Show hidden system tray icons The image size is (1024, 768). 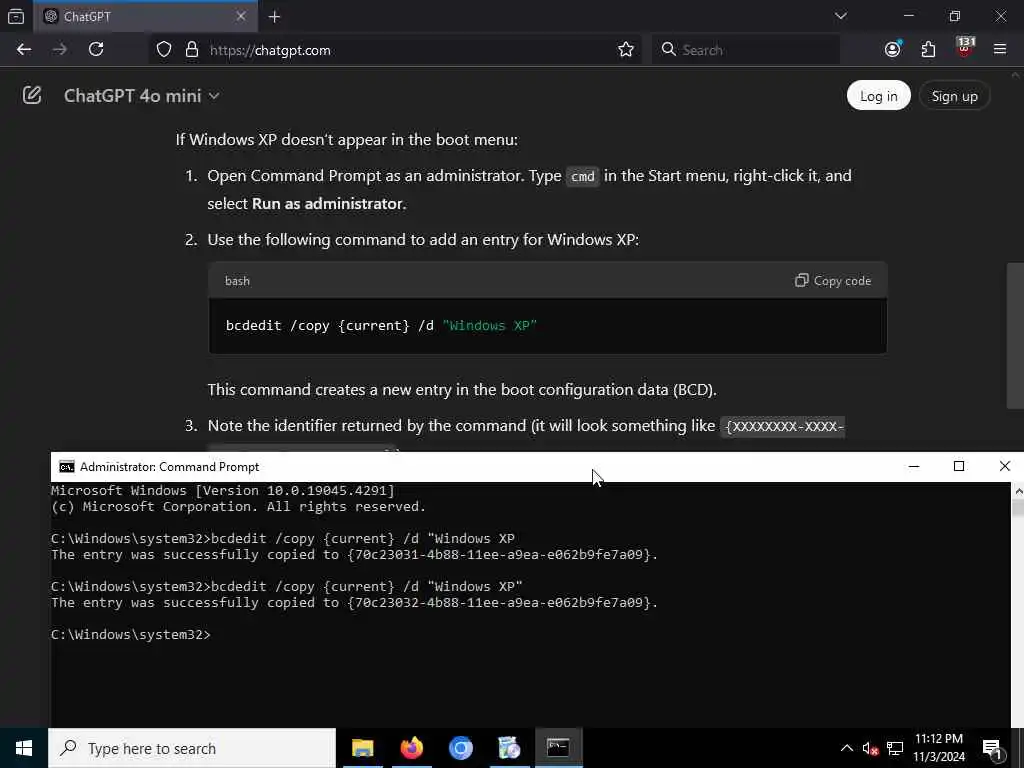coord(846,748)
